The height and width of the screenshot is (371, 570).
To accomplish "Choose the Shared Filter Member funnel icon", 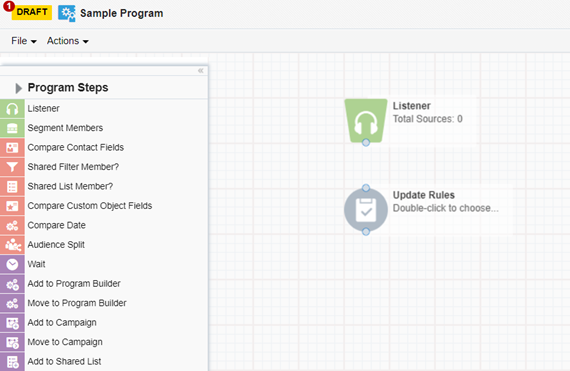I will click(x=12, y=167).
